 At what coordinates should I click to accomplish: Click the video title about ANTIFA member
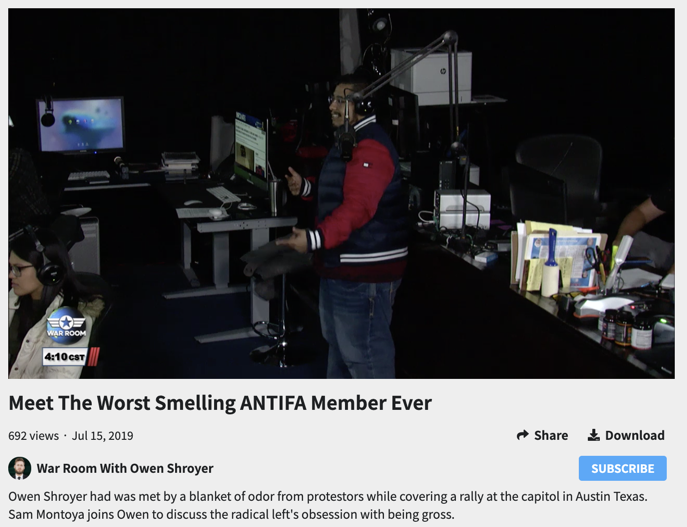(220, 403)
